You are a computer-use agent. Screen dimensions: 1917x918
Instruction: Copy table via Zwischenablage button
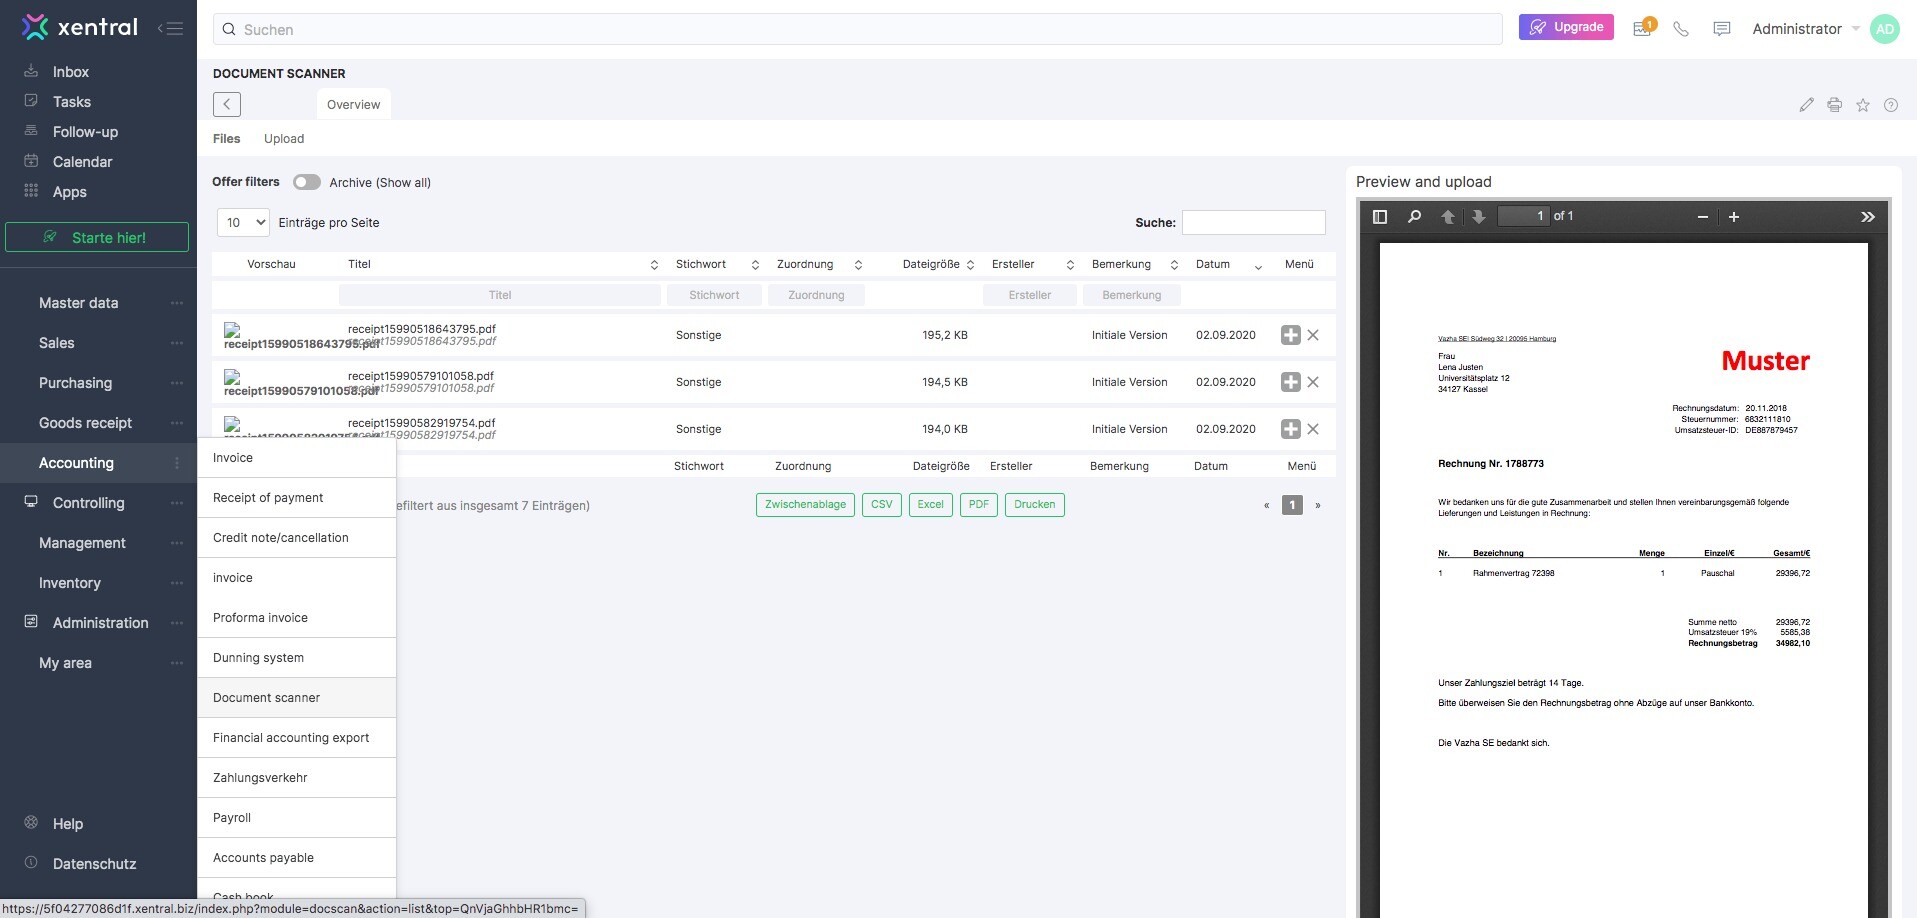pos(806,505)
